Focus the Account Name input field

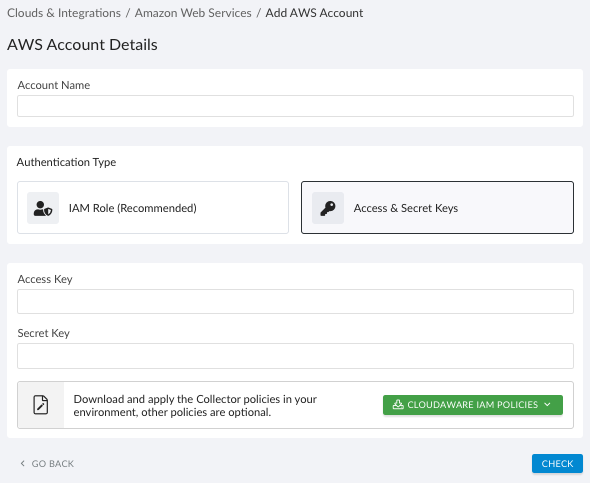295,106
